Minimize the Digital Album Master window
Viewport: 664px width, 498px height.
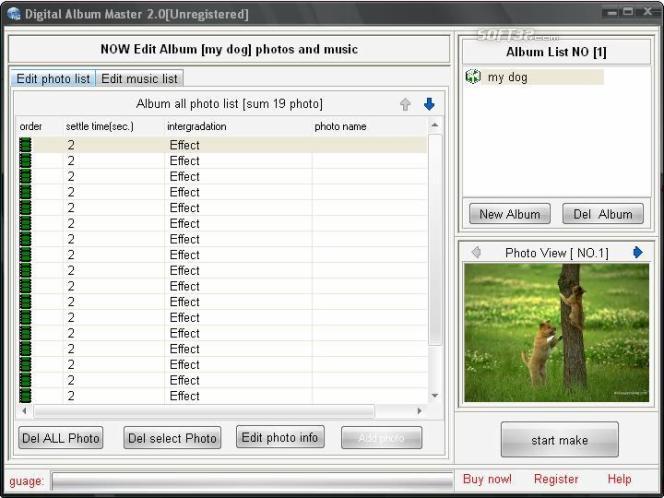tap(612, 13)
